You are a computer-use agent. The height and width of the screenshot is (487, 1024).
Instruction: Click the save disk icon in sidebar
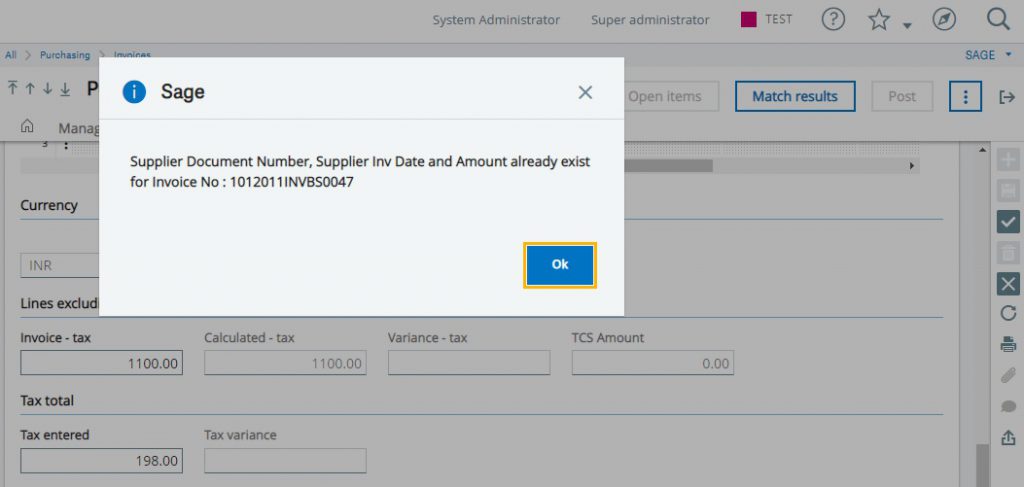point(1008,191)
